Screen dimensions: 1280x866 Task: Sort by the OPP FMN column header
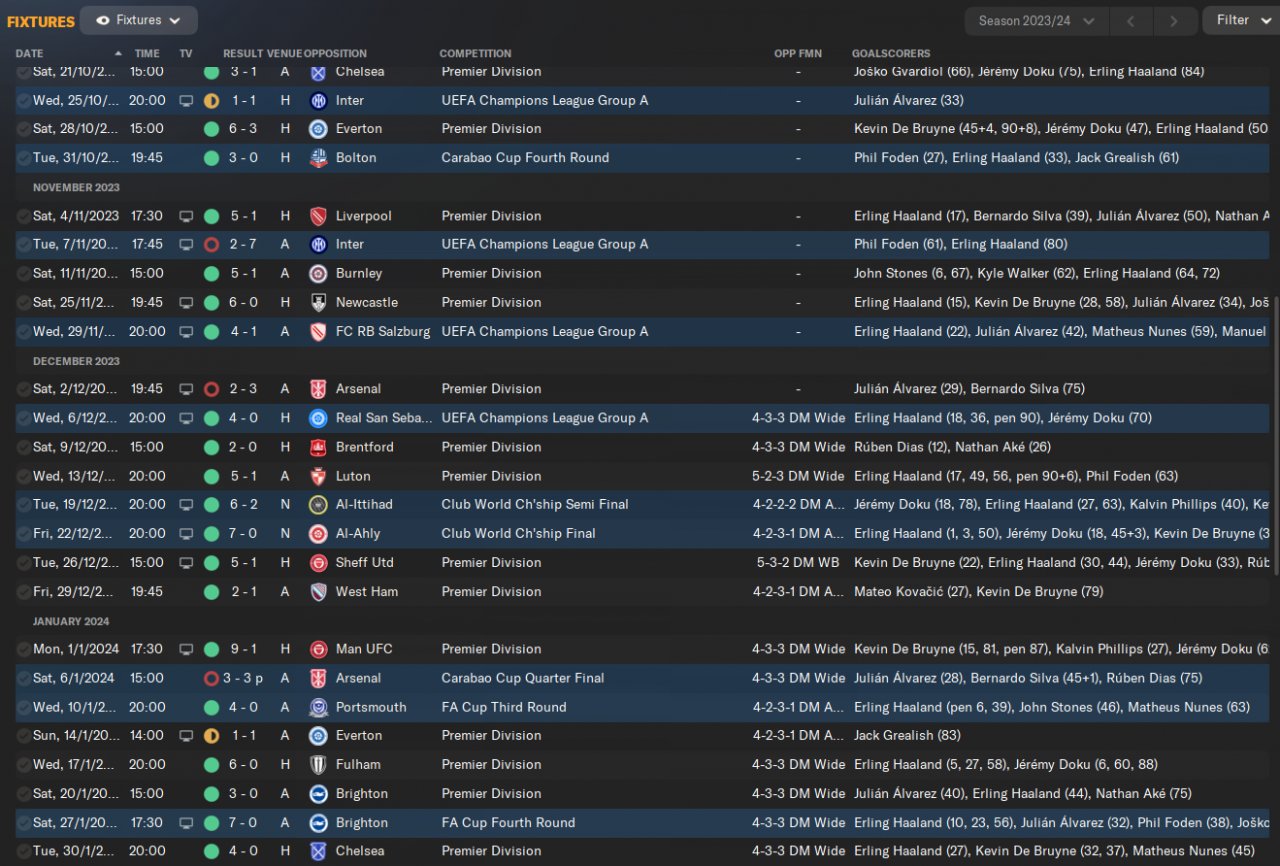click(x=798, y=54)
